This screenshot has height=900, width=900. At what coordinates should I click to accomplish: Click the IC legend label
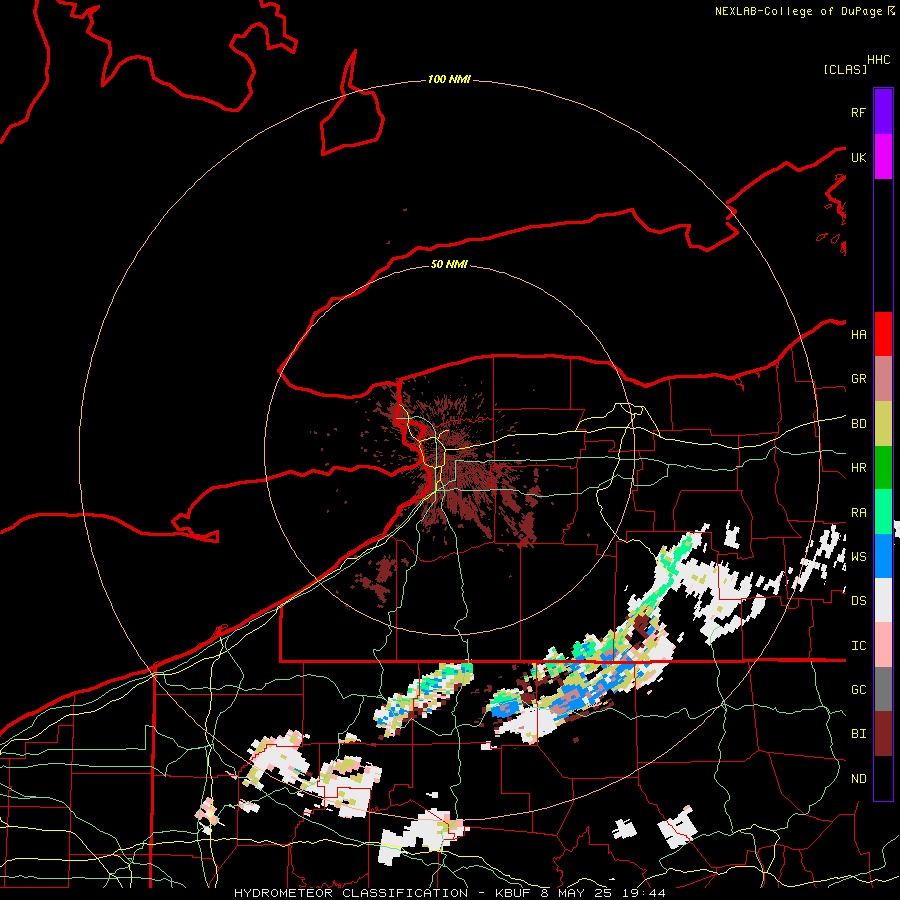858,646
